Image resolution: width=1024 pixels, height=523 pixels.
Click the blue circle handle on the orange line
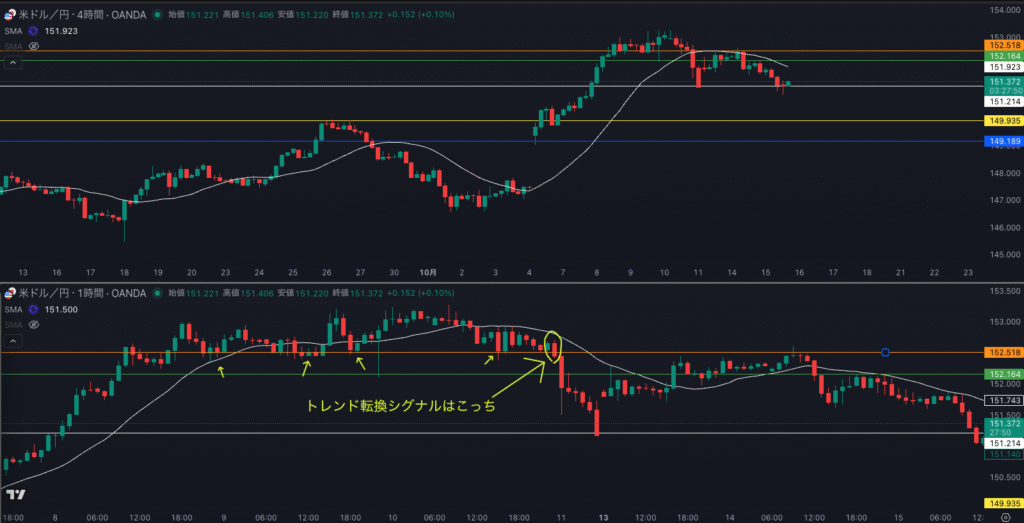885,352
